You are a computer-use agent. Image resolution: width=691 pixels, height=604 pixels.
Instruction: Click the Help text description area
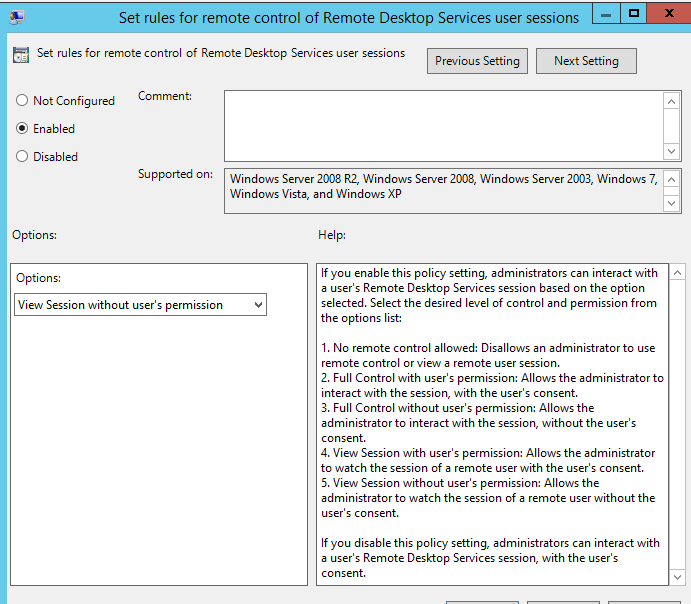pyautogui.click(x=490, y=420)
